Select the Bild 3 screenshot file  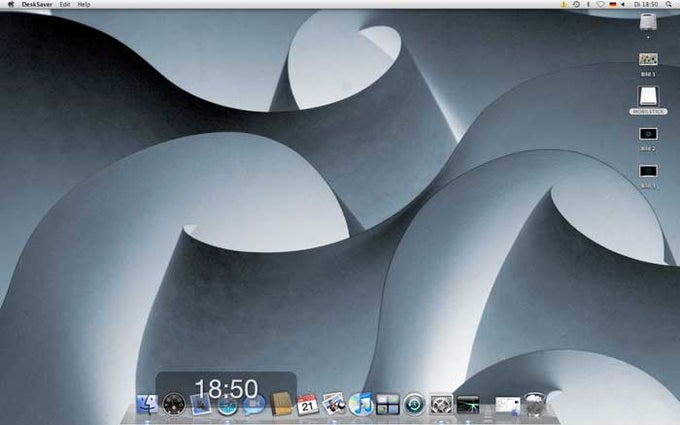[648, 171]
